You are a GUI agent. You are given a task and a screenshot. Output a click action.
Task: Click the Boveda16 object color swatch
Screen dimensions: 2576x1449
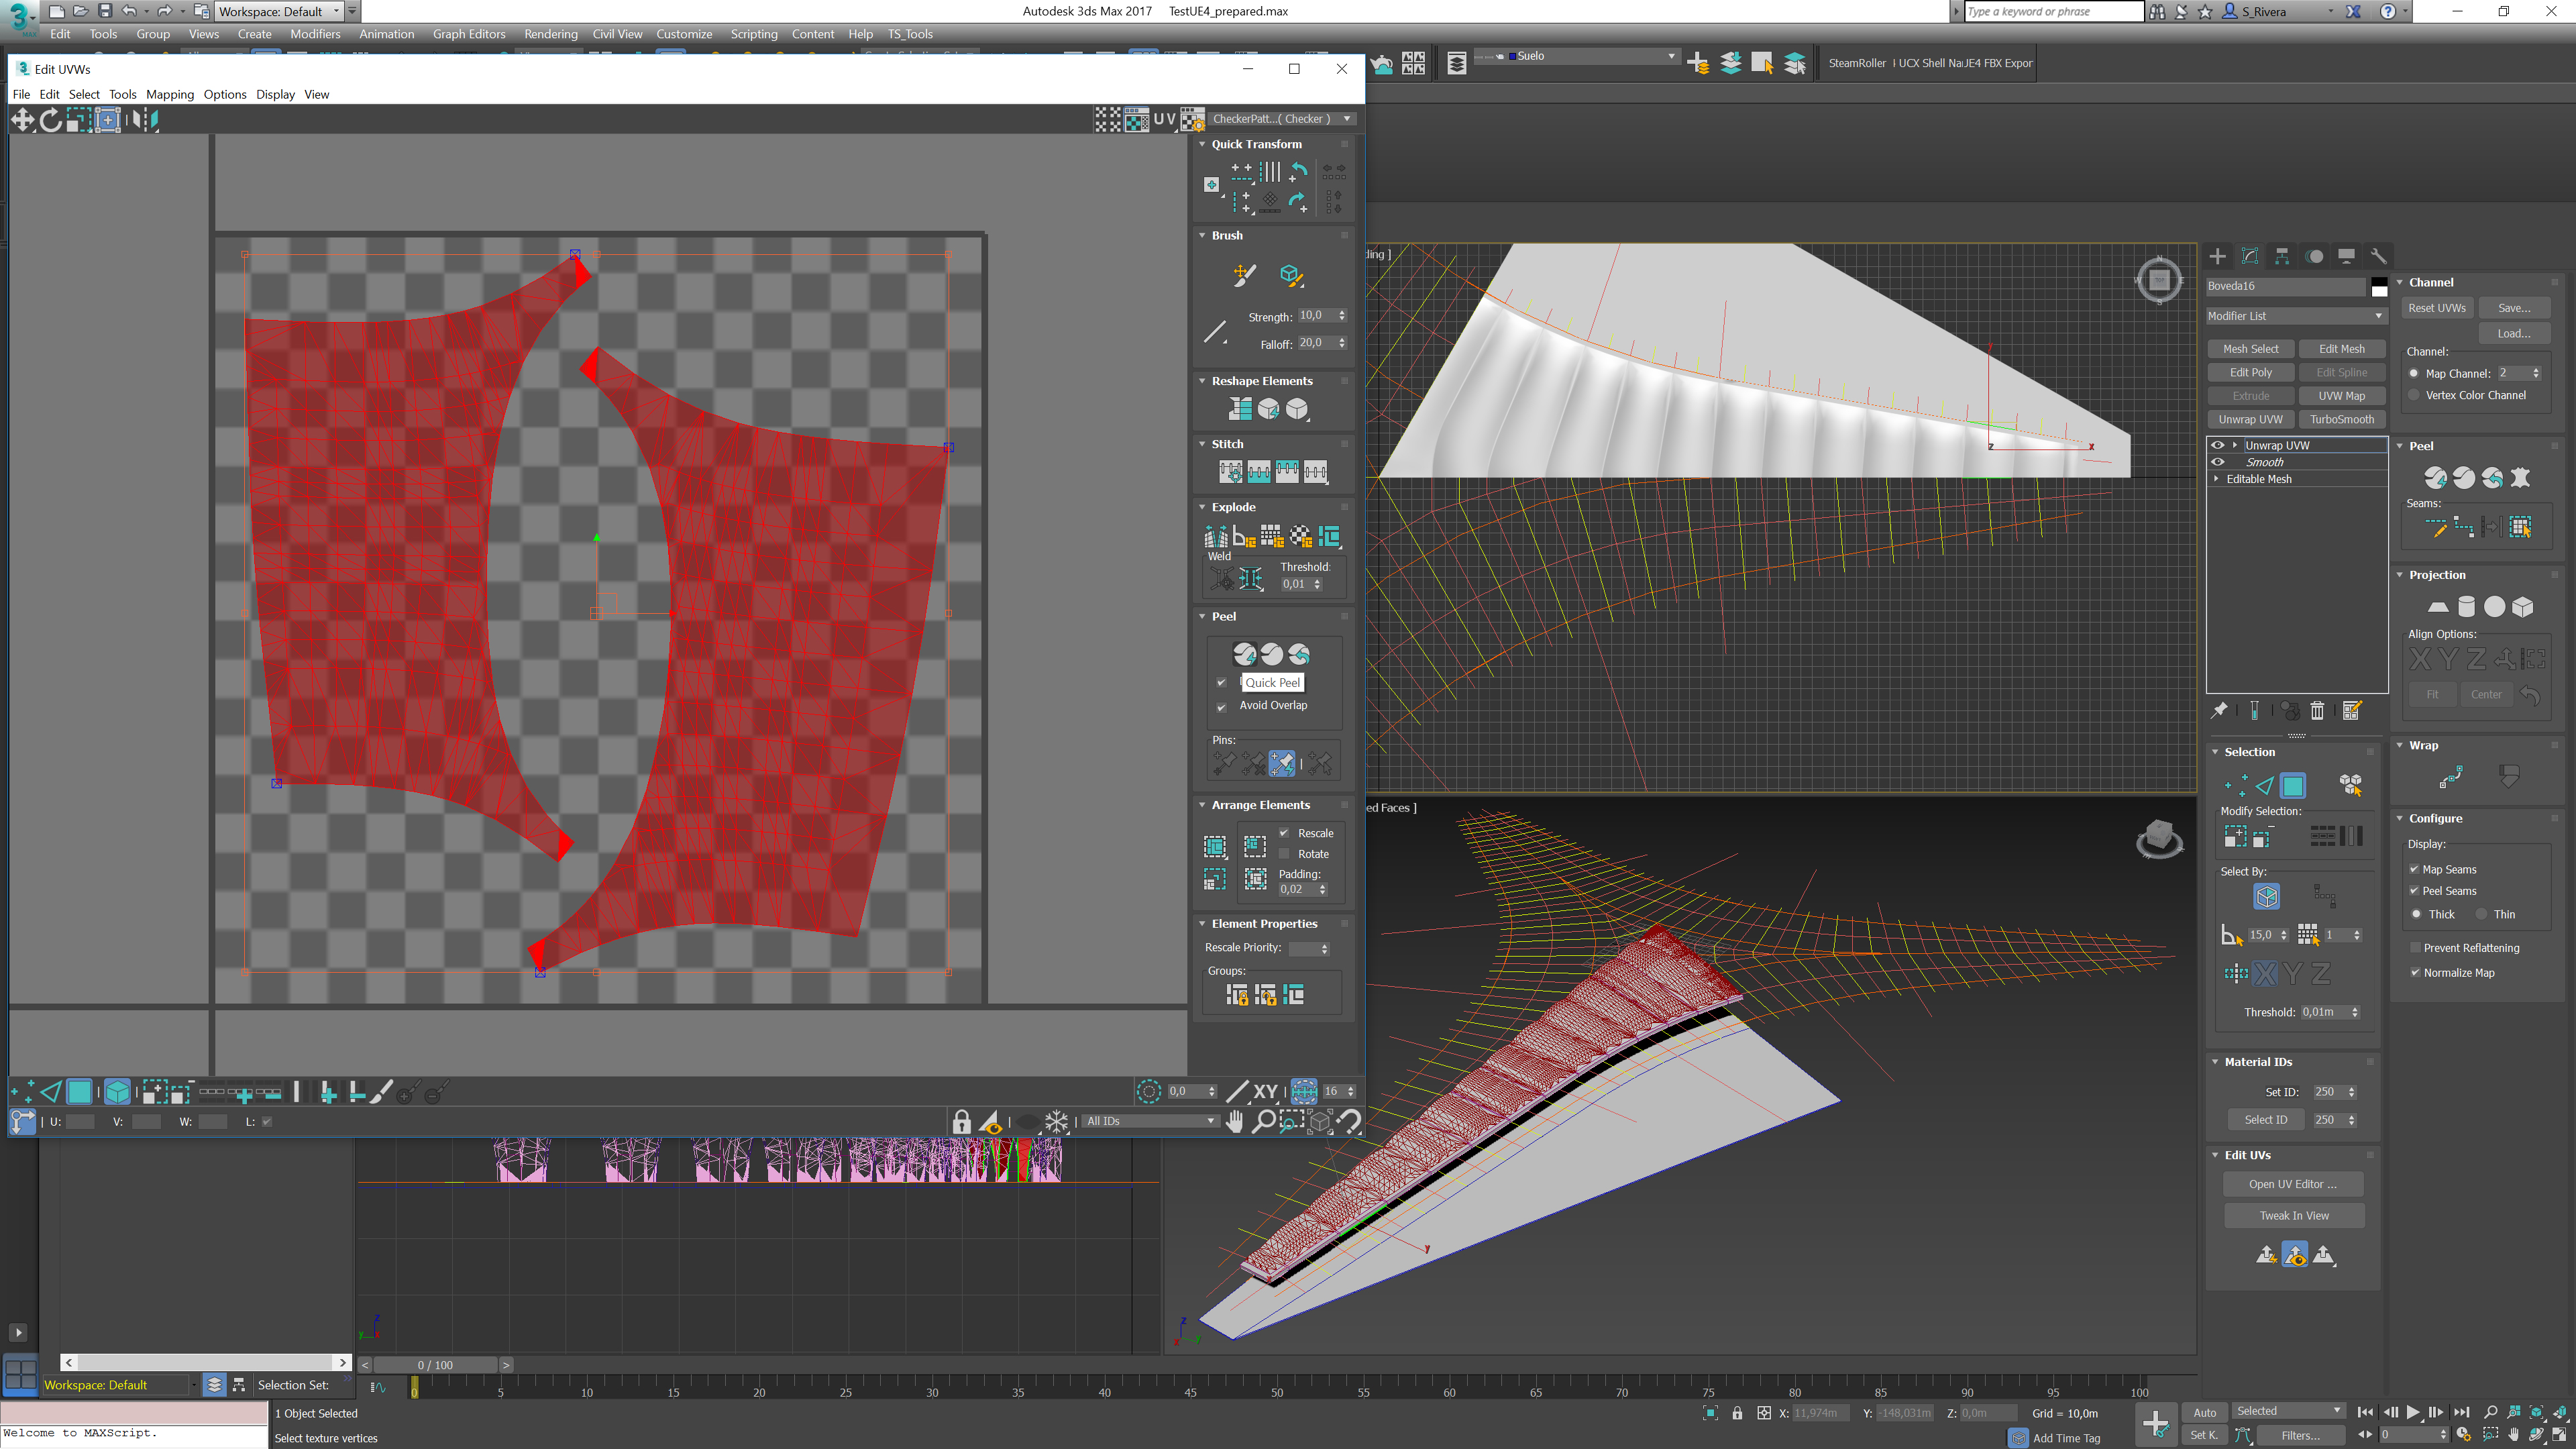click(2379, 287)
